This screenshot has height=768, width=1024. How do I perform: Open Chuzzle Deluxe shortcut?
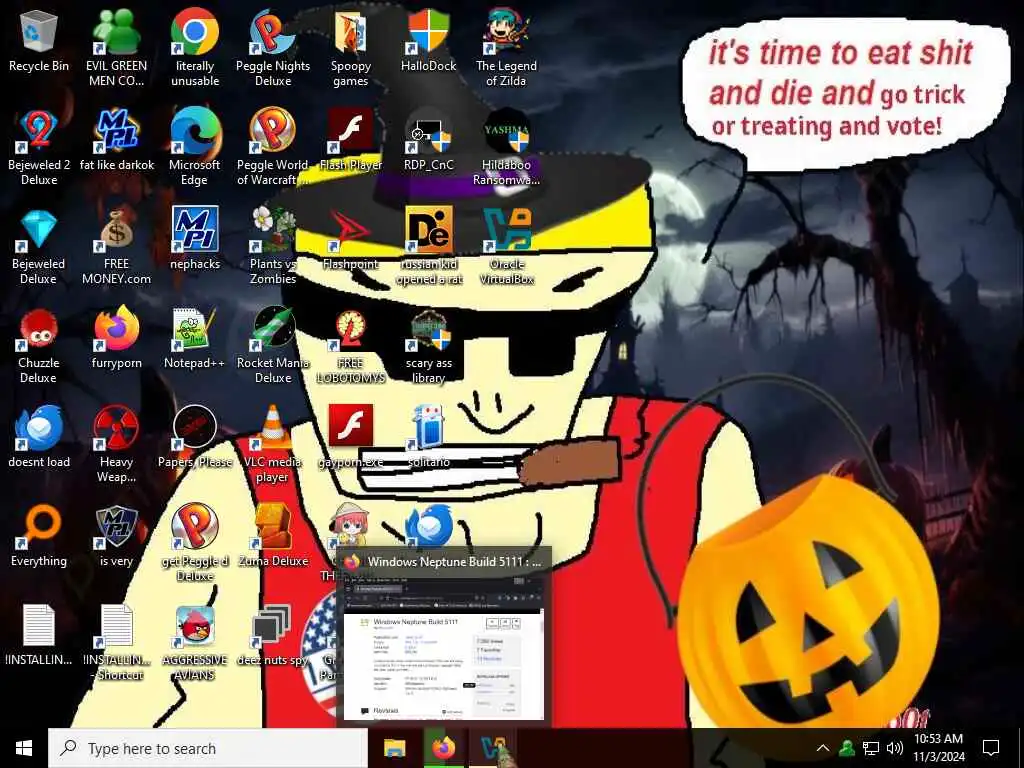39,330
